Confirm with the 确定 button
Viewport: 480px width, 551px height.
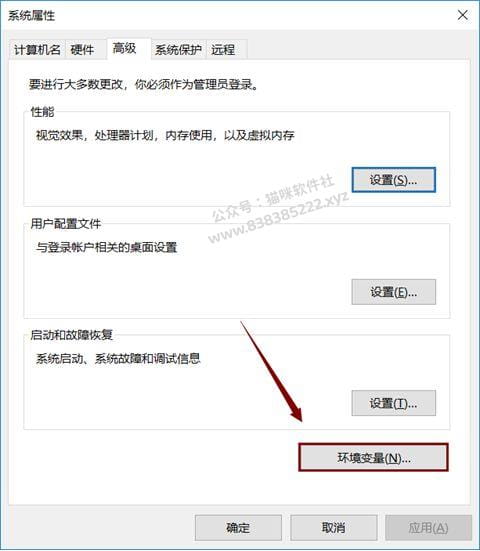238,527
